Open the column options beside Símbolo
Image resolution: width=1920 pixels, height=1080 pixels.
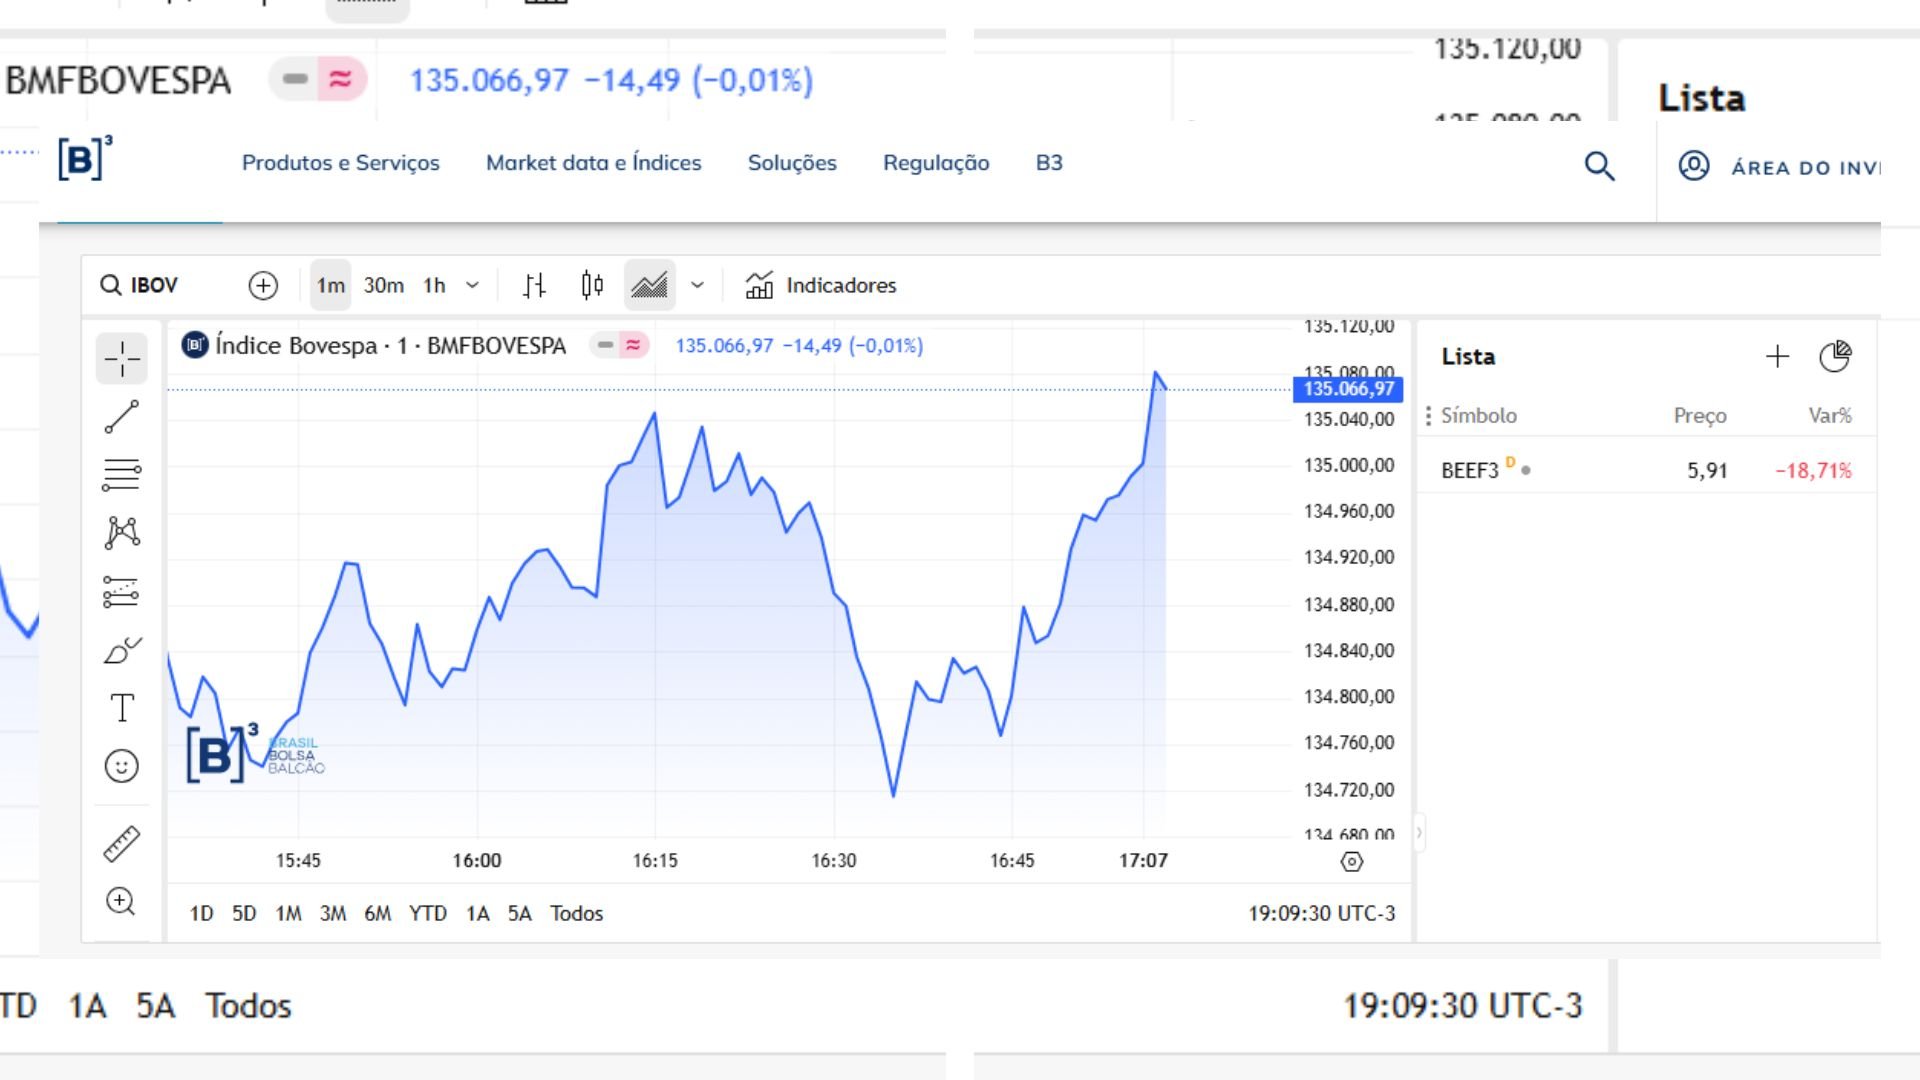click(1428, 416)
